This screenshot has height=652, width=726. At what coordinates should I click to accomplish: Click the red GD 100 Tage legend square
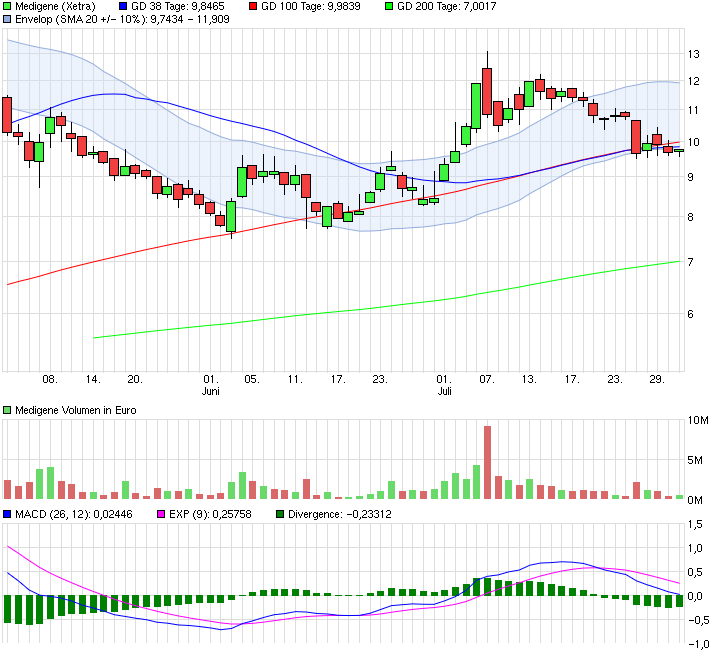252,6
